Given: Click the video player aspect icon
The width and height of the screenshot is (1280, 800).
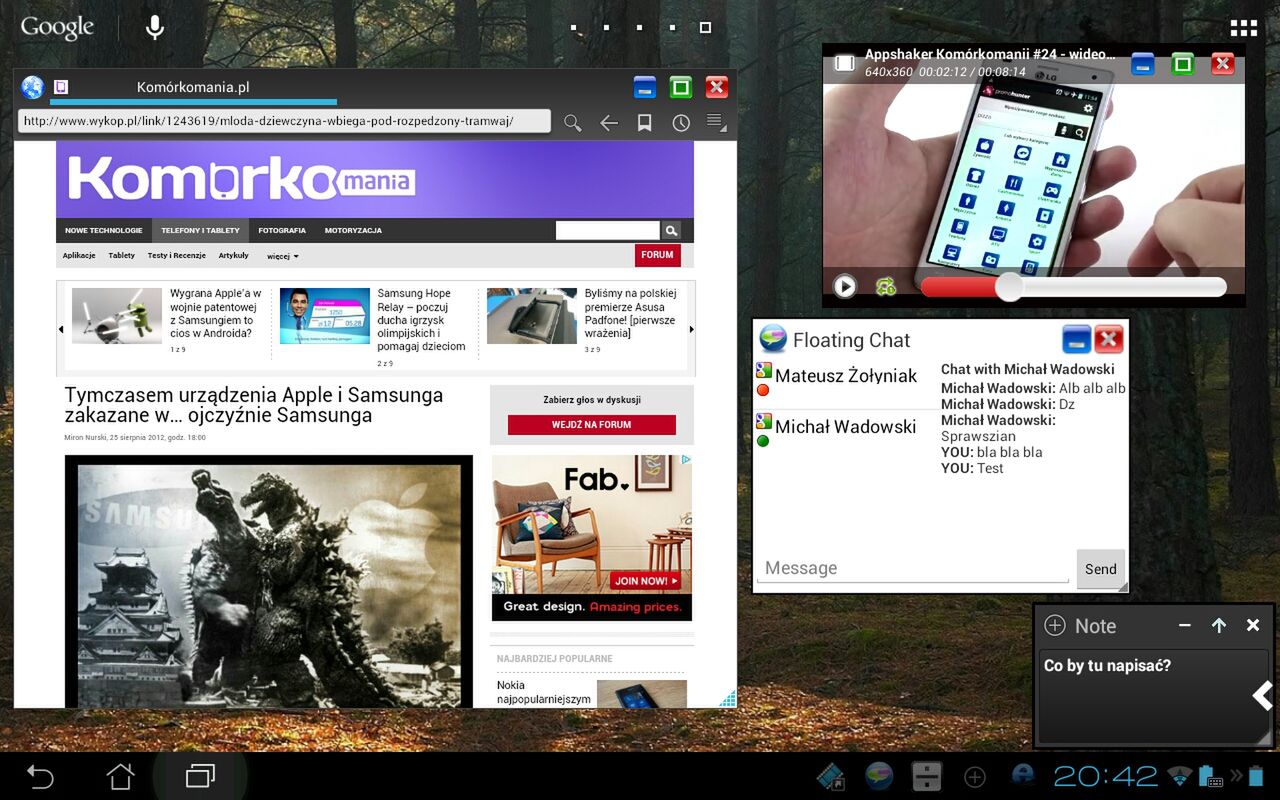Looking at the screenshot, I should coord(845,63).
